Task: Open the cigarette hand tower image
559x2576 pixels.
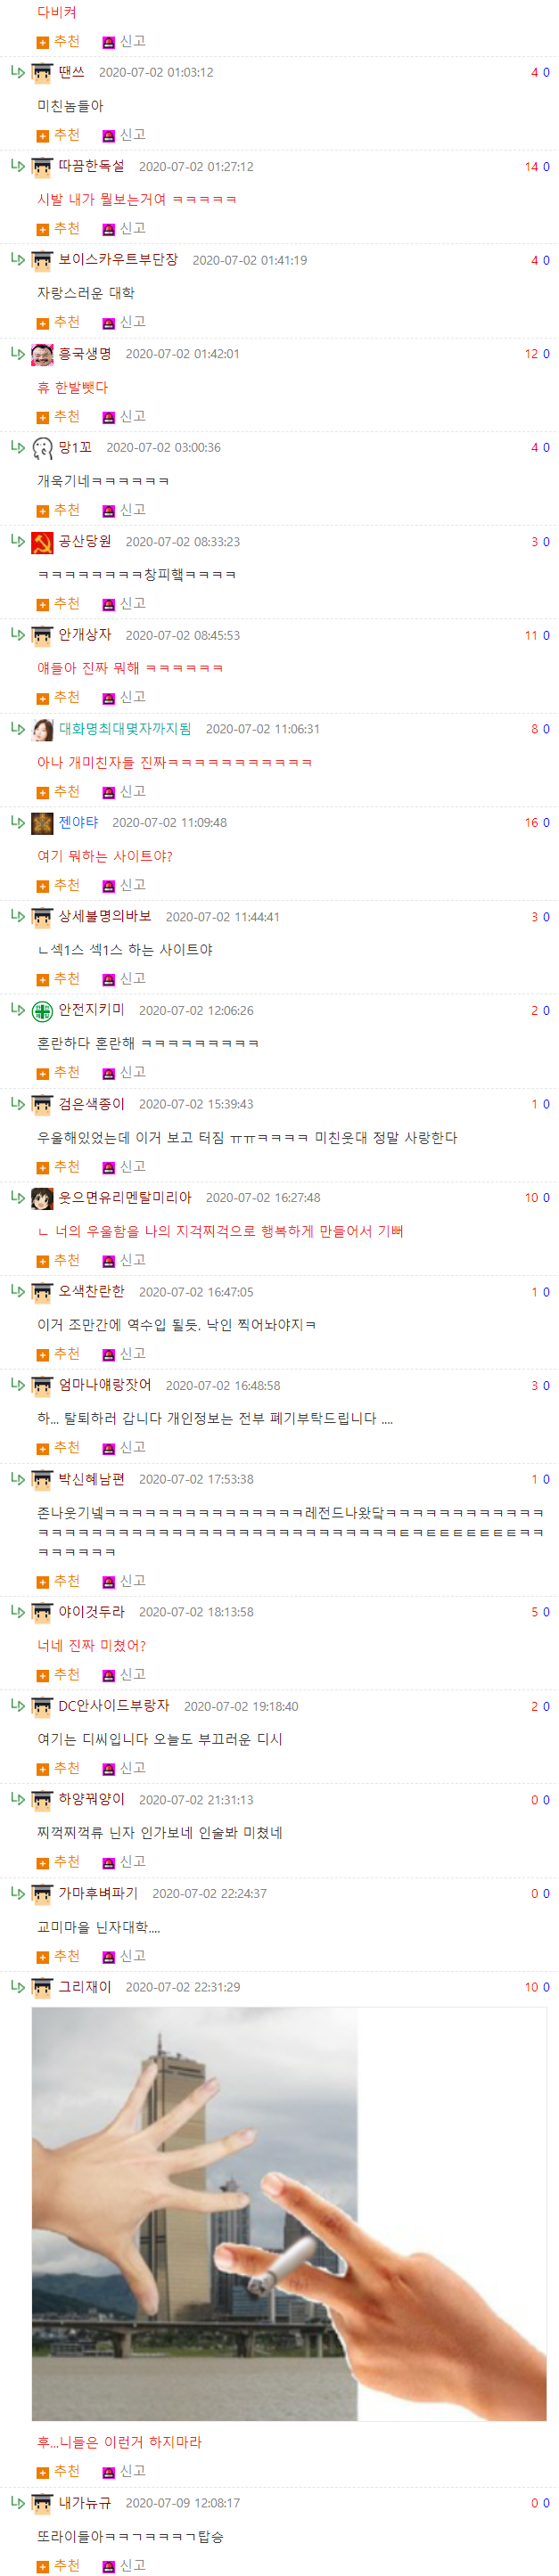Action: [195, 2215]
